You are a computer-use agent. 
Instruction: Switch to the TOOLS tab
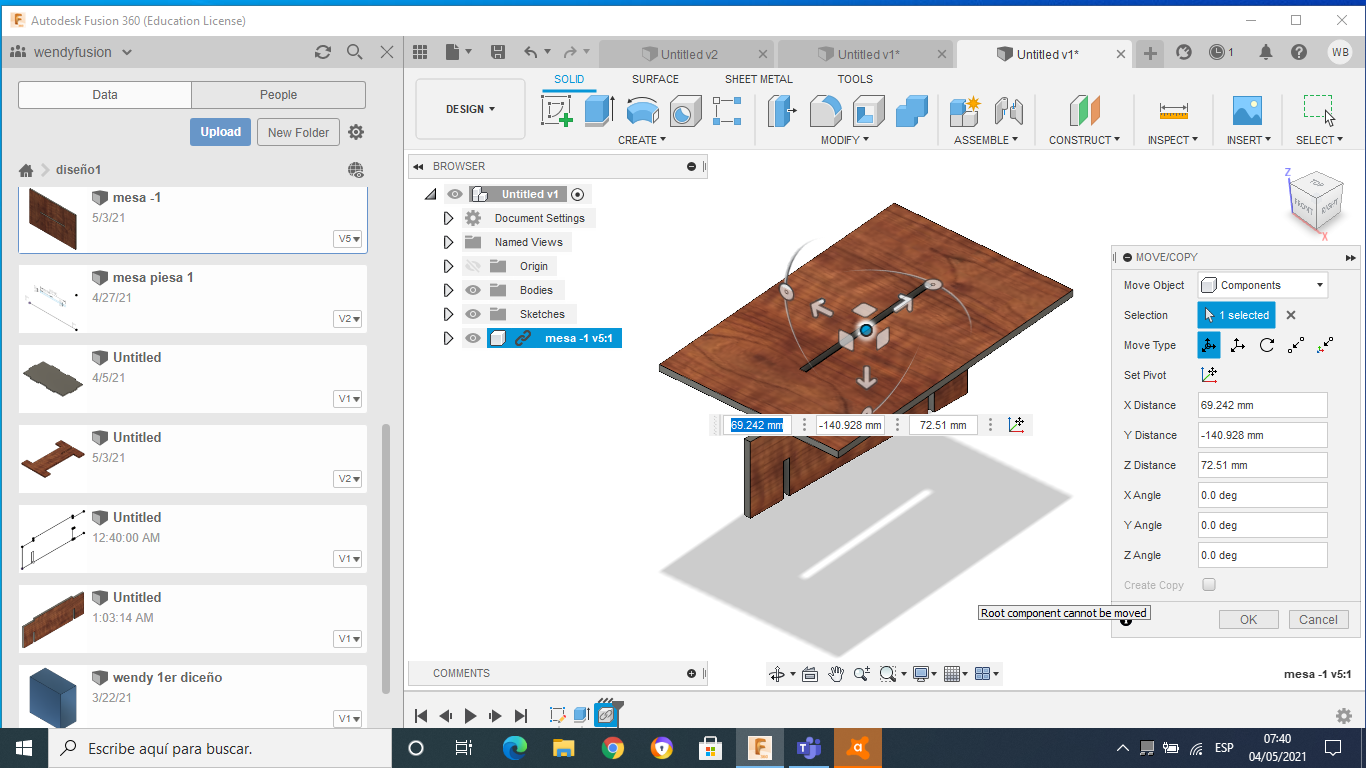pos(855,79)
